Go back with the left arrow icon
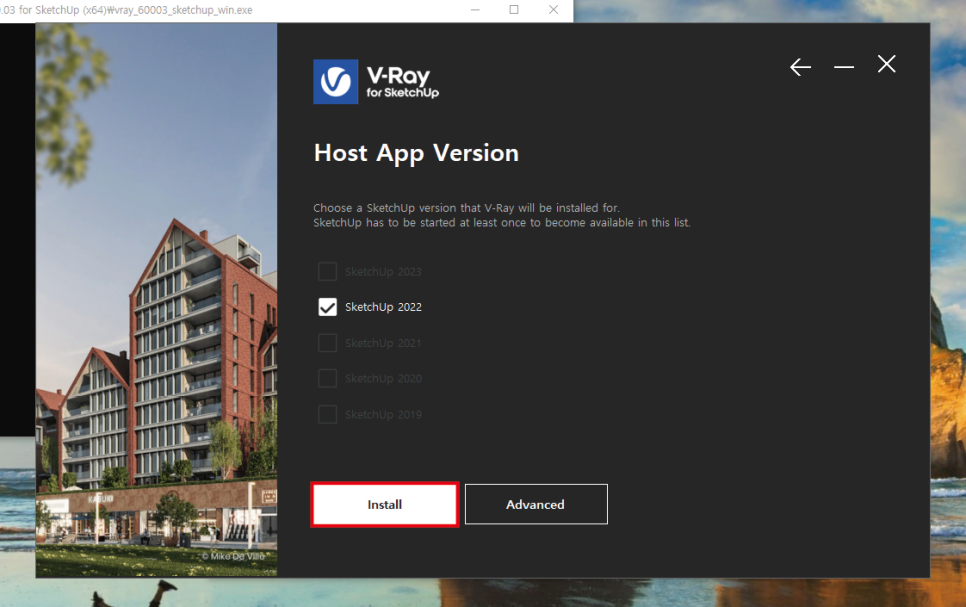Screen dimensions: 966x607 (x=800, y=67)
